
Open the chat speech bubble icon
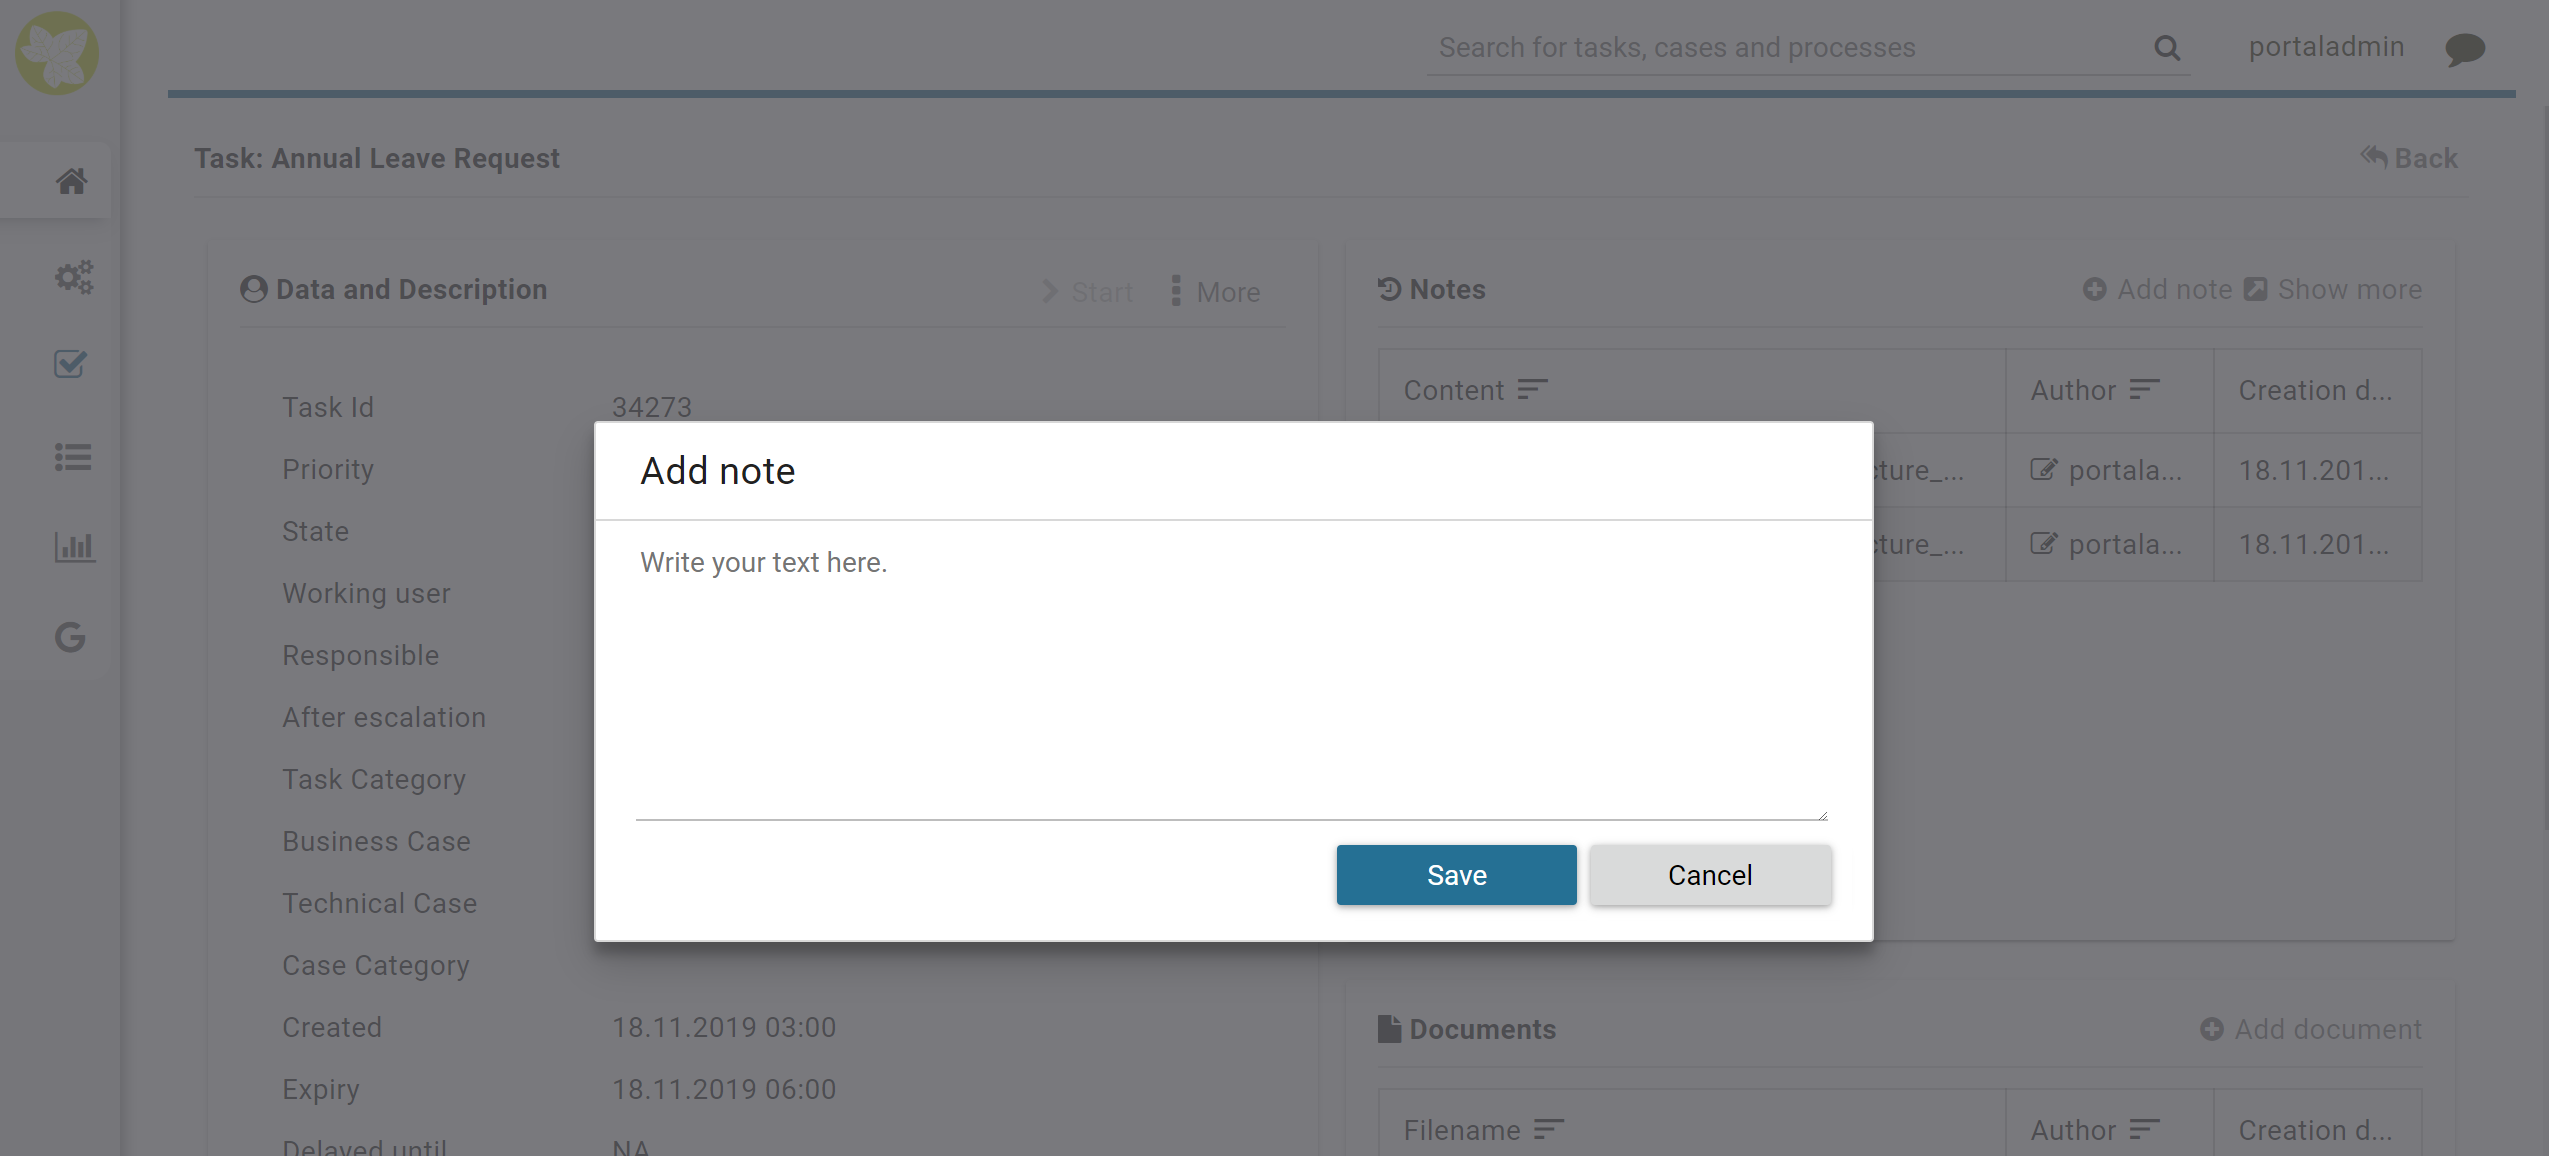[x=2464, y=48]
